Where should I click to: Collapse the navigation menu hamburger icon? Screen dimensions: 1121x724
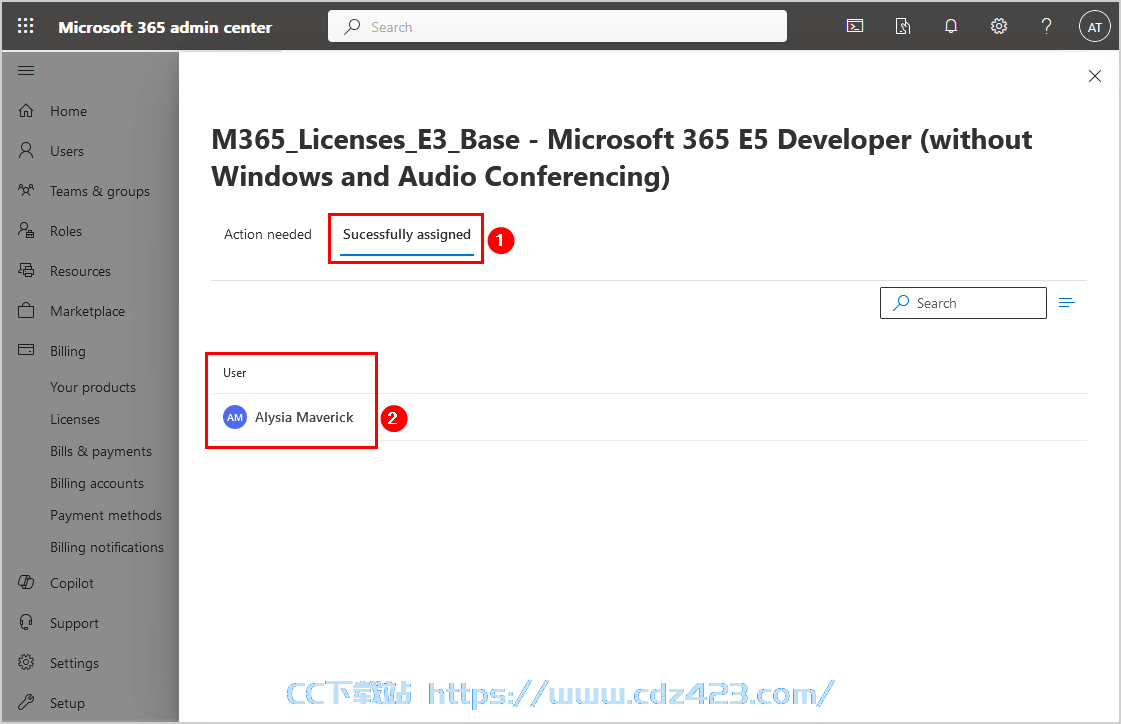click(x=26, y=70)
